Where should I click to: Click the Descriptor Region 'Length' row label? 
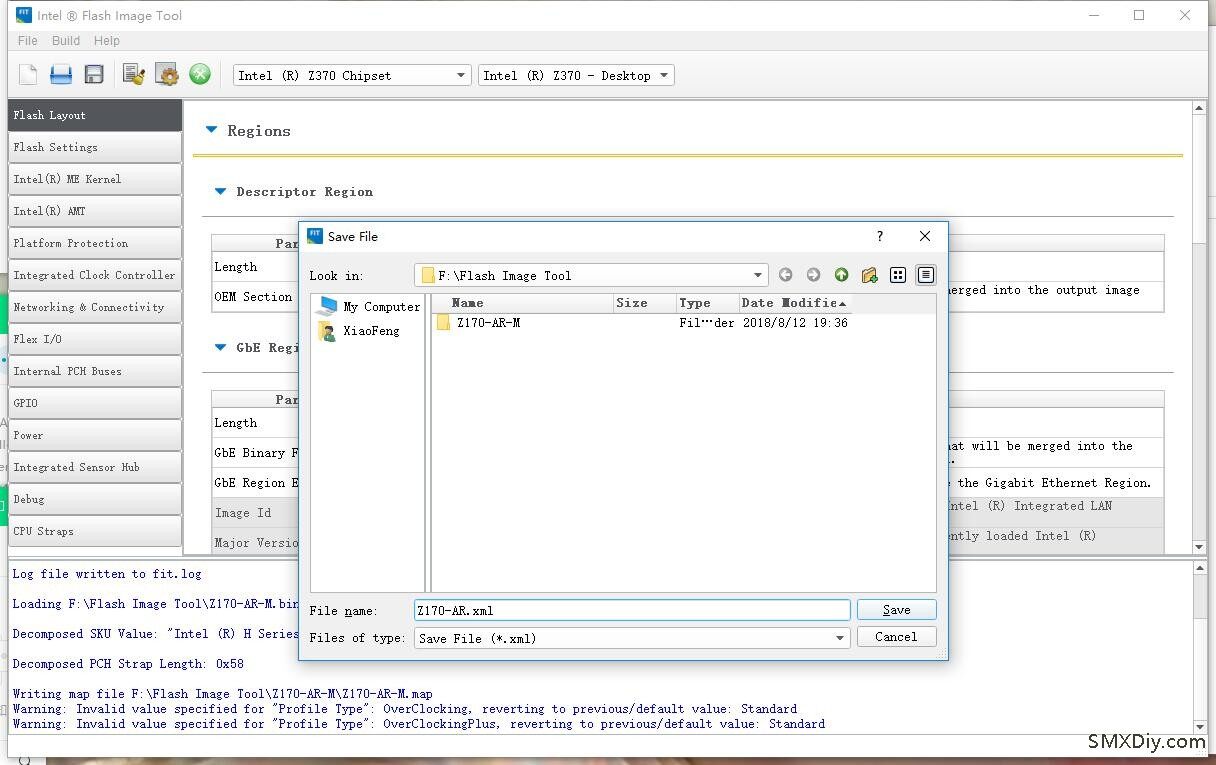click(236, 267)
